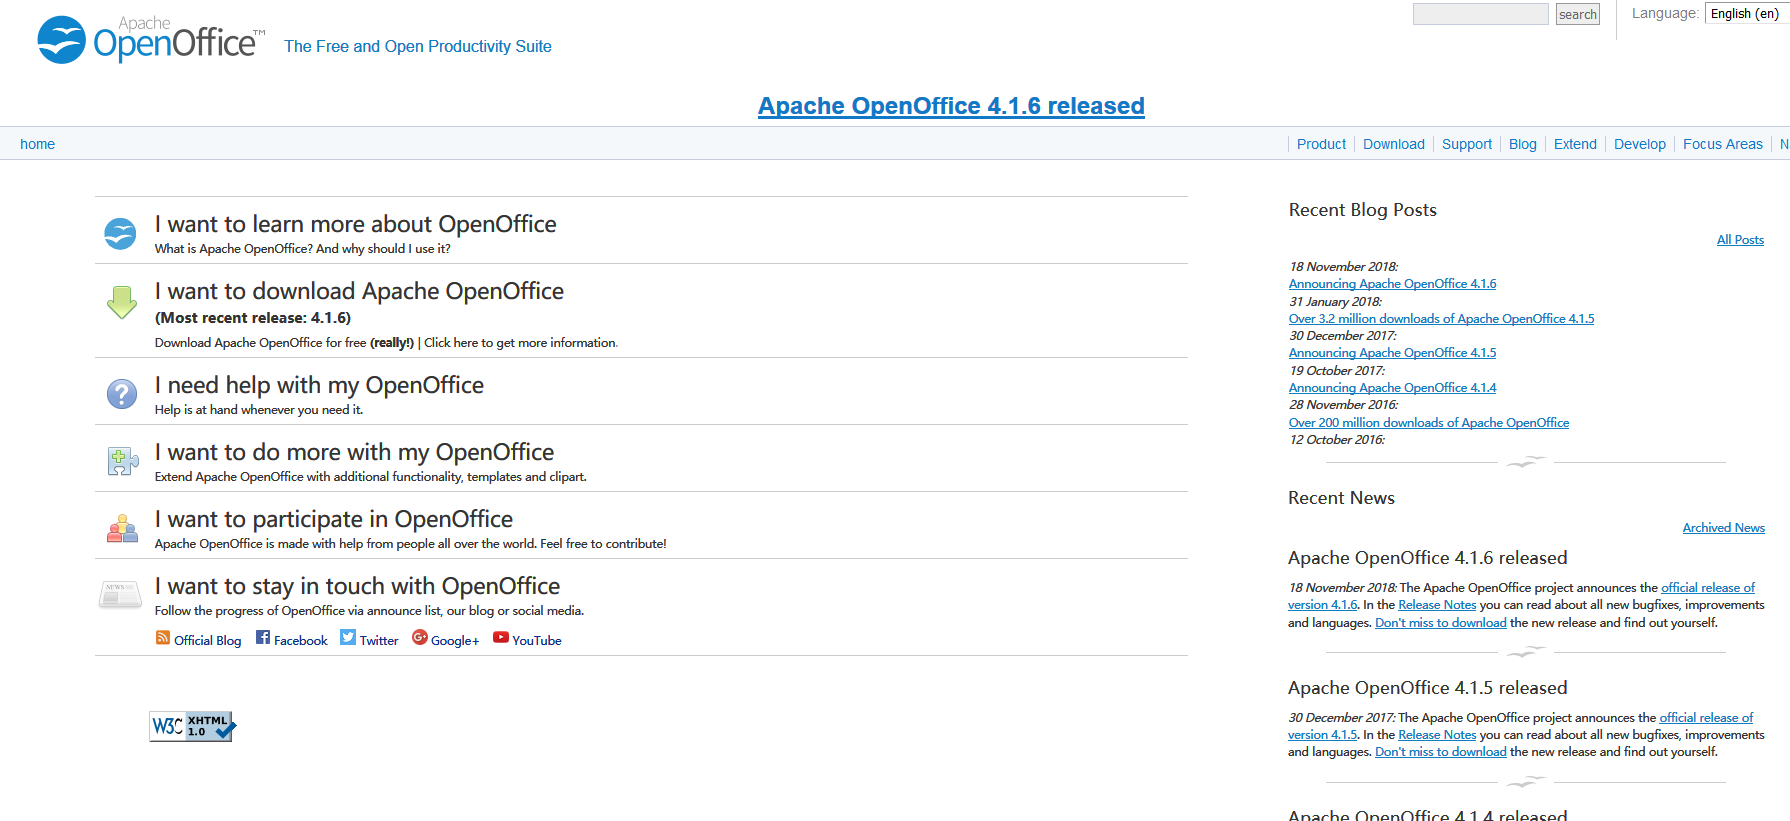The height and width of the screenshot is (821, 1790).
Task: Open Over 200 million downloads post
Action: click(x=1429, y=423)
